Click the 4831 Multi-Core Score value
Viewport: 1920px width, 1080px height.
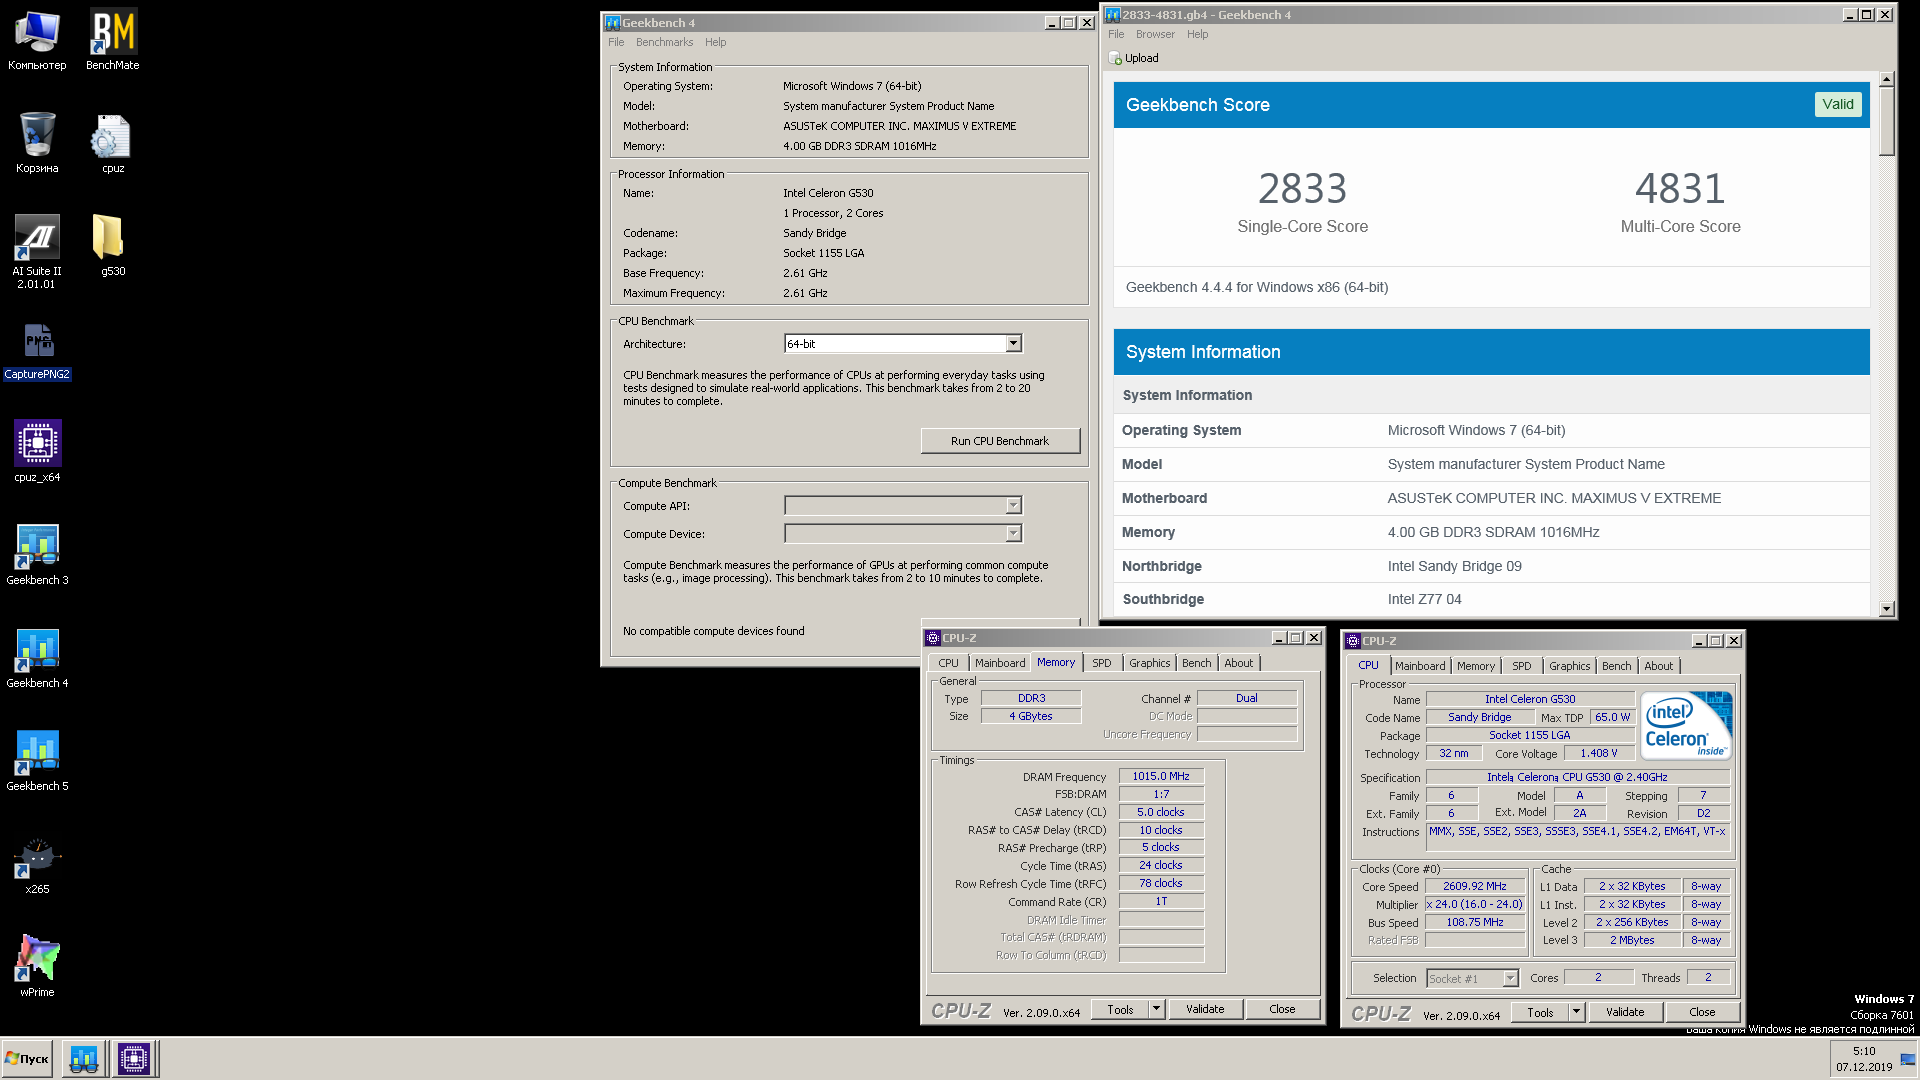pyautogui.click(x=1680, y=189)
